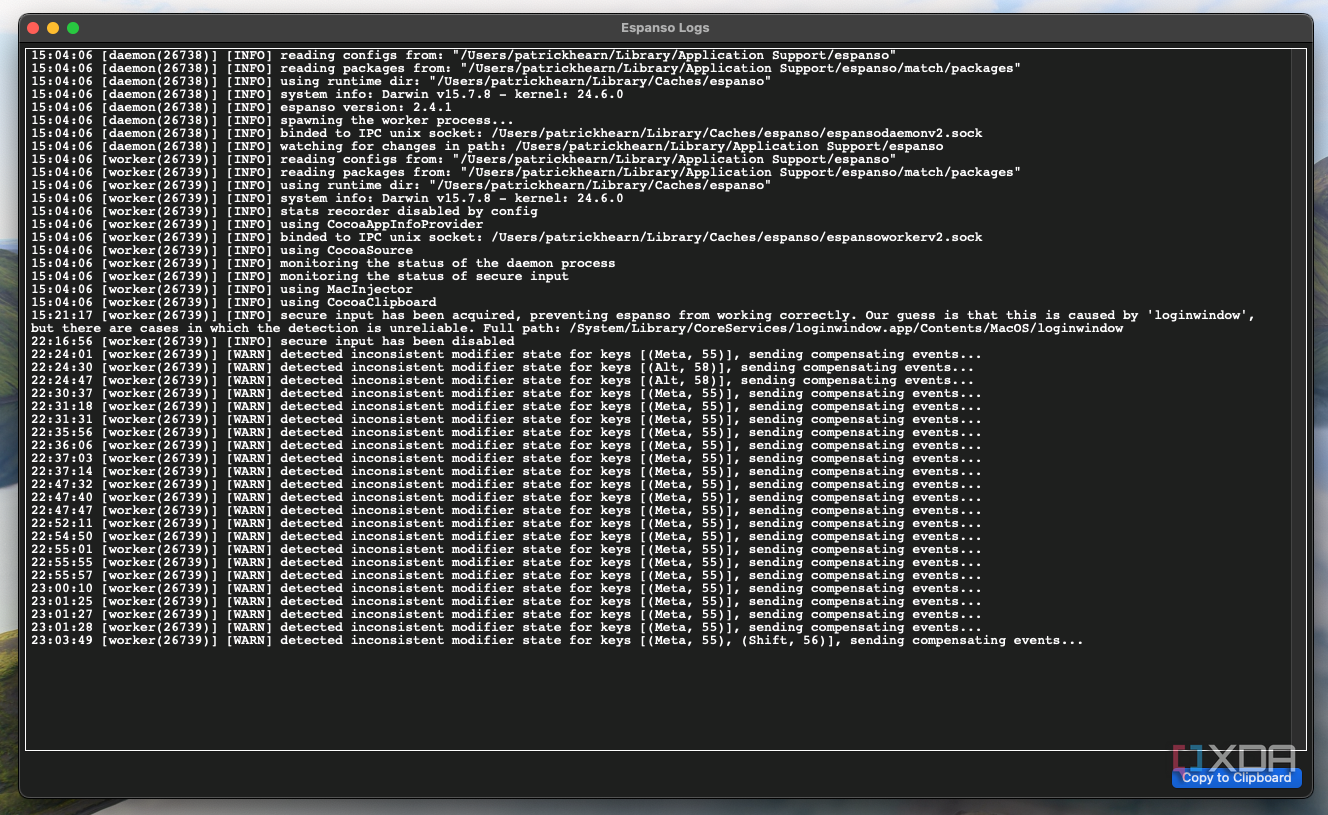Click the 22:36:06 warning log line
This screenshot has width=1328, height=815.
pyautogui.click(x=507, y=445)
